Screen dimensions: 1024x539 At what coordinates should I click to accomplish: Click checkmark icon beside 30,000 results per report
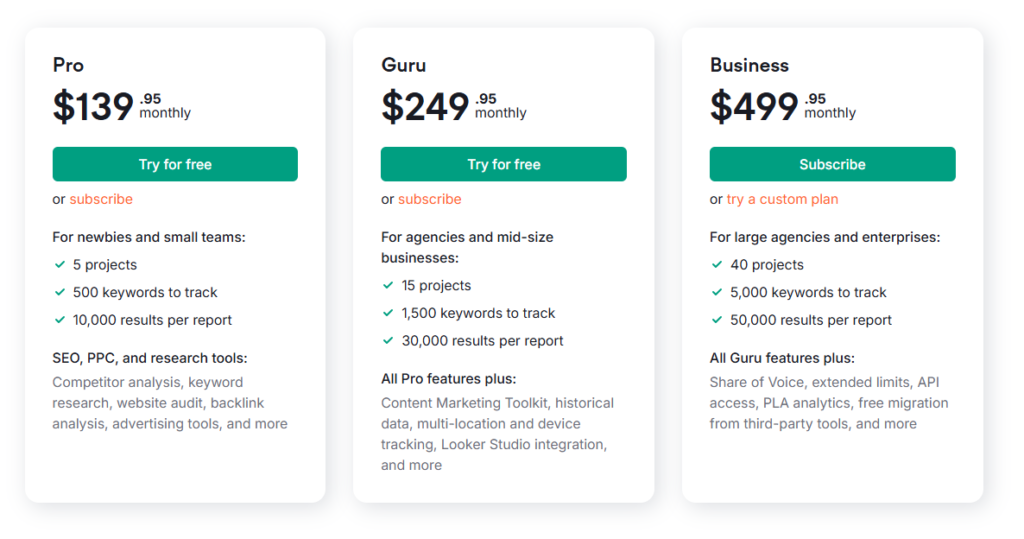[x=388, y=340]
